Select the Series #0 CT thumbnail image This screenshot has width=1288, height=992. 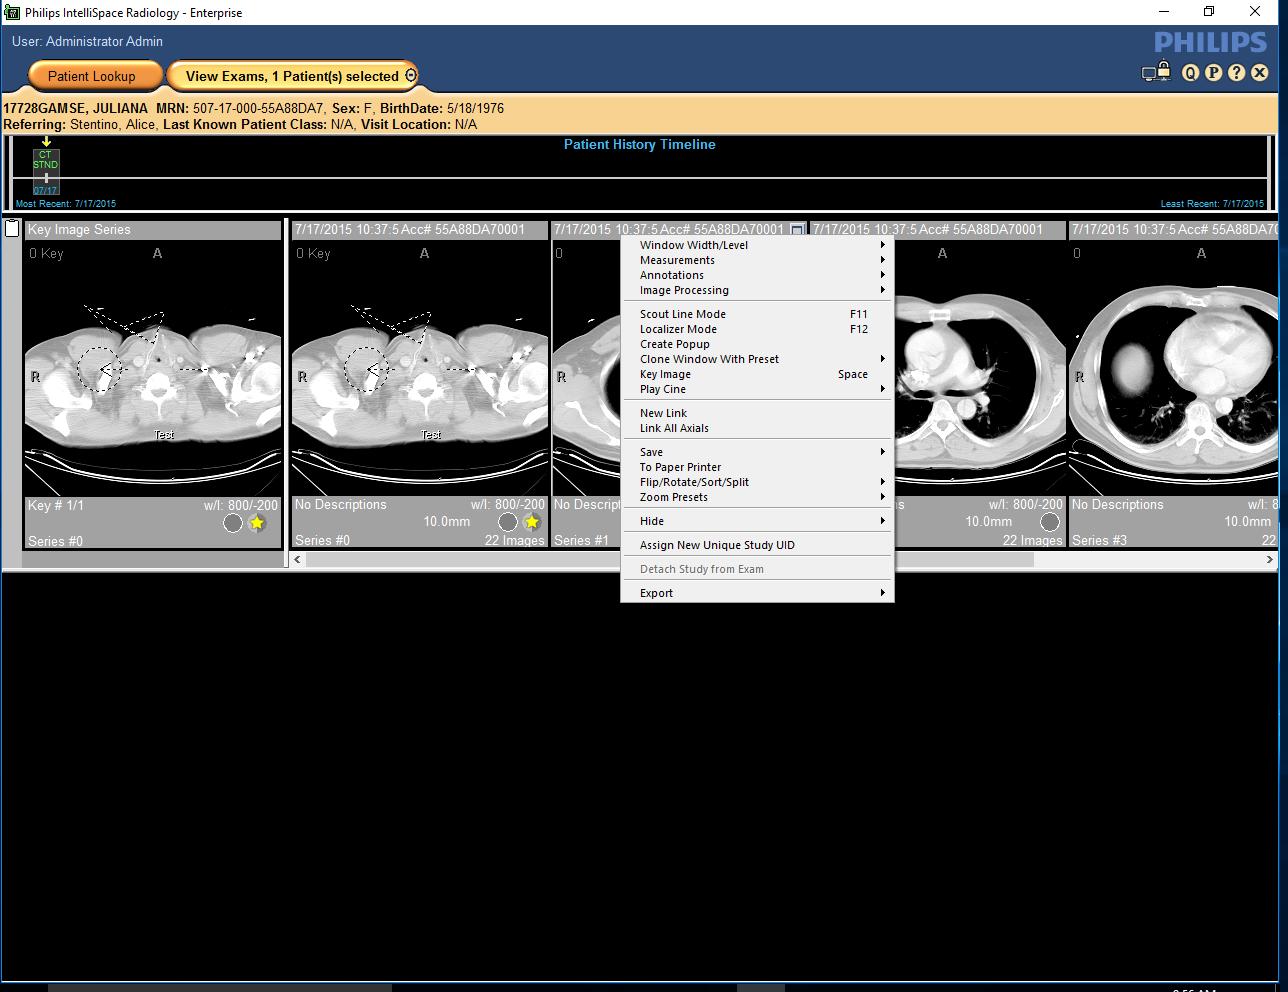point(420,369)
